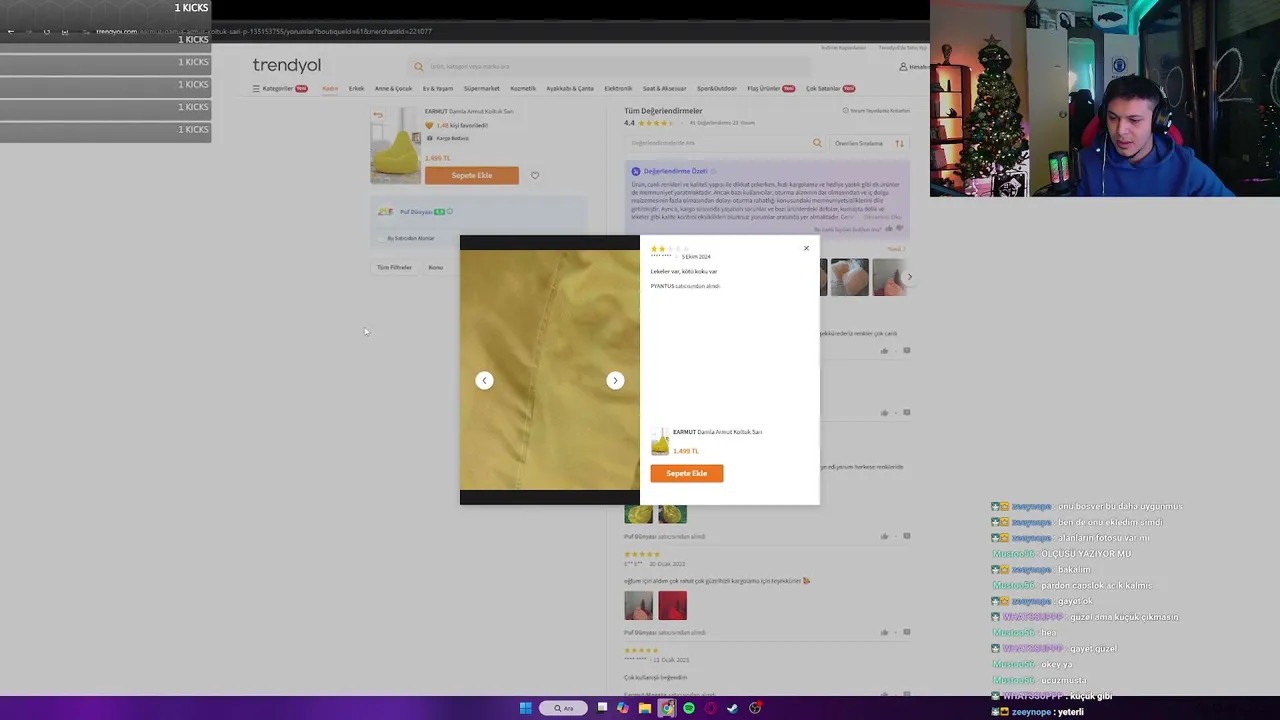
Task: Open the Elektronik category
Action: 618,88
